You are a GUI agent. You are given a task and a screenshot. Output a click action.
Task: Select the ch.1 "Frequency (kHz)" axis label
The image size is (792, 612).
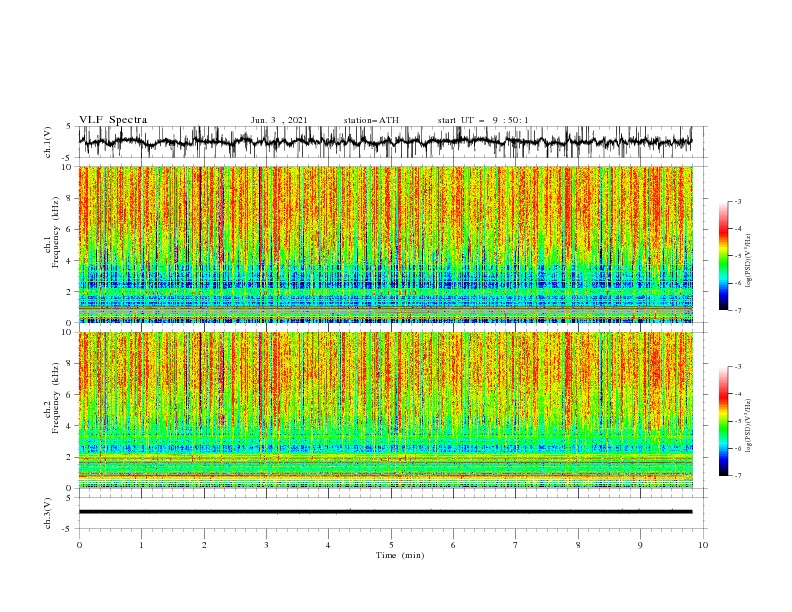pyautogui.click(x=56, y=230)
